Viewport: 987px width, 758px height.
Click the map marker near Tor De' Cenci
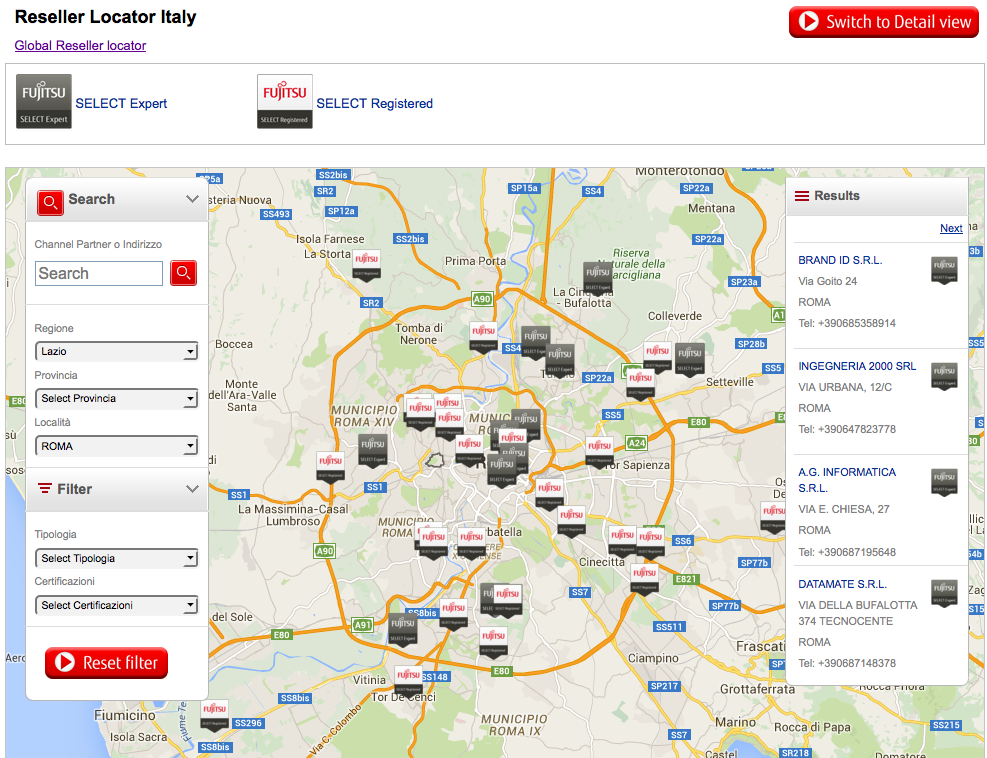pyautogui.click(x=408, y=682)
